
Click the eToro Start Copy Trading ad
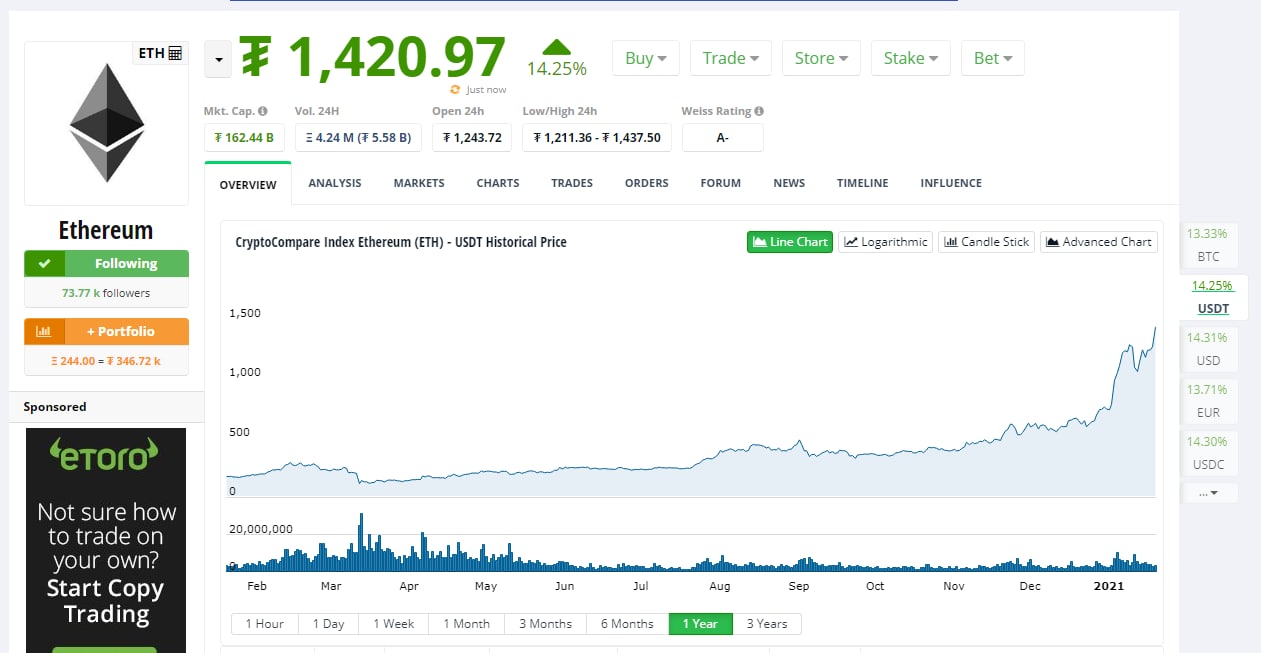pos(106,540)
